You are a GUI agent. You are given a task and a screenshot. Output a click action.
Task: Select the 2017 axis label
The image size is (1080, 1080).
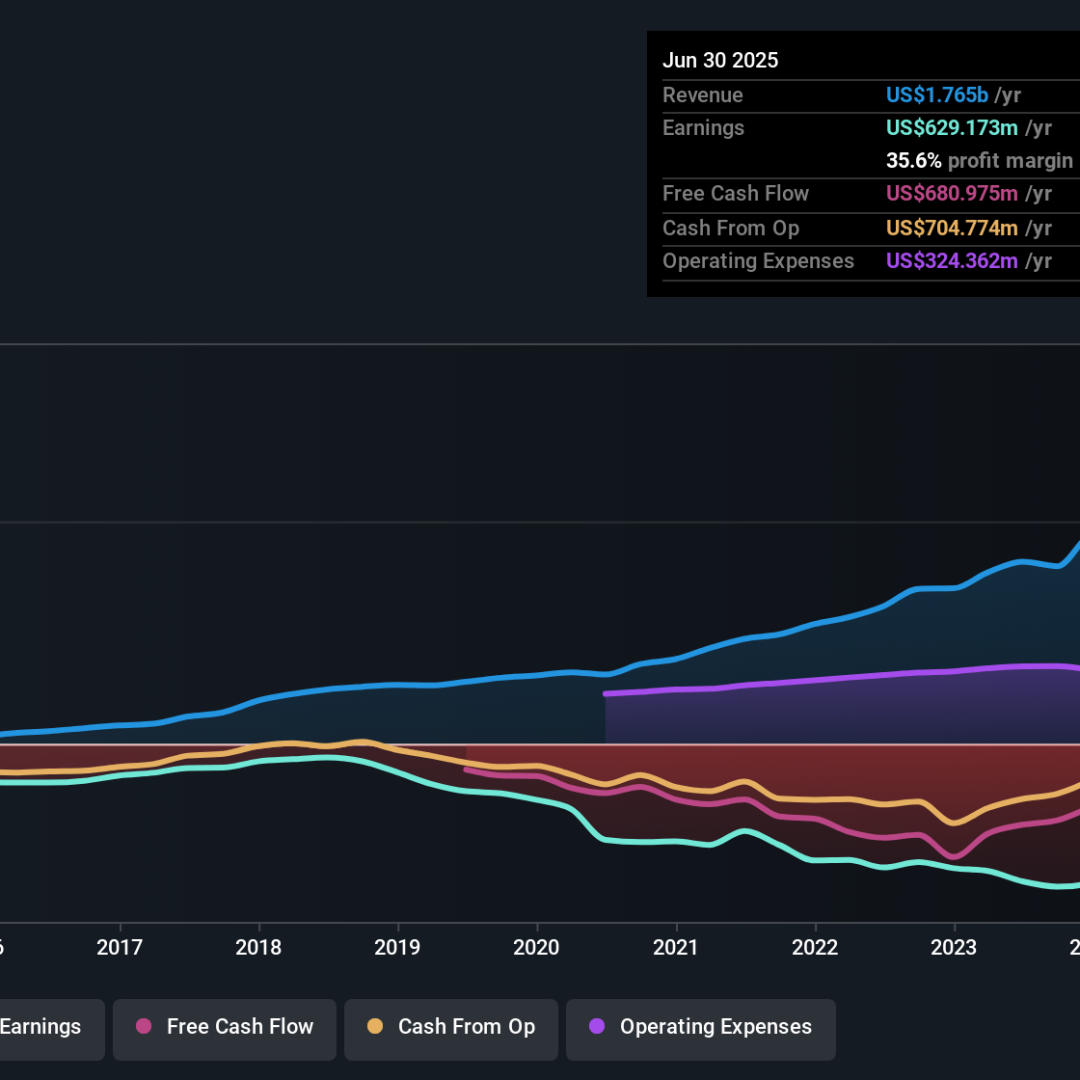tap(120, 948)
